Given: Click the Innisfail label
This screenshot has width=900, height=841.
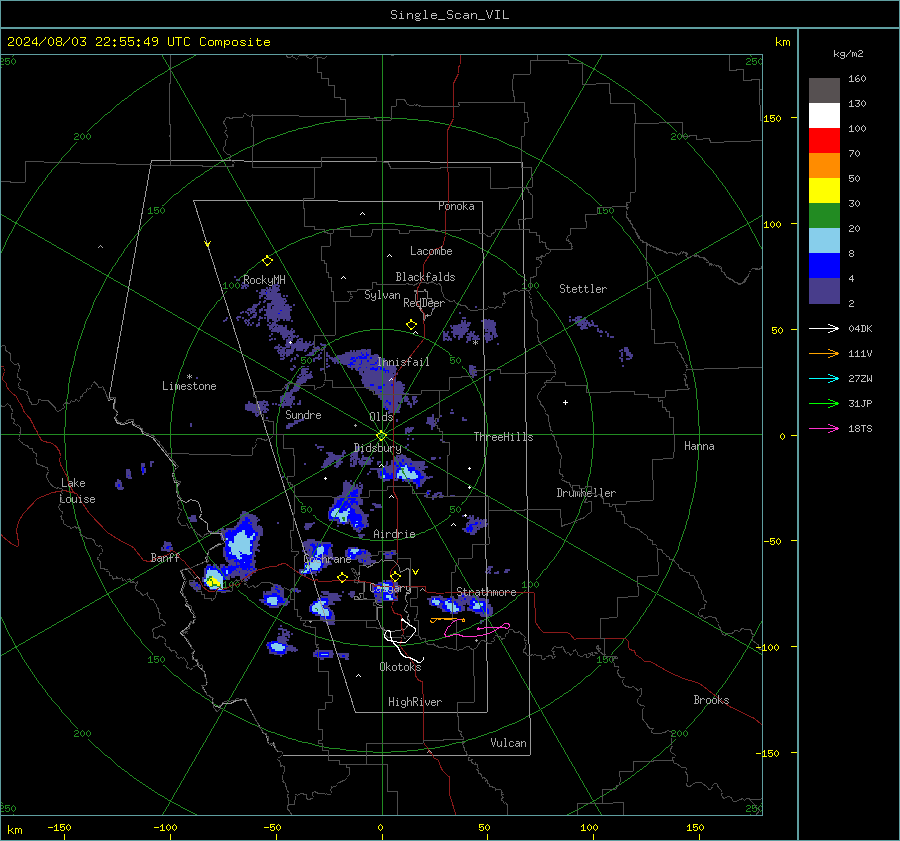Looking at the screenshot, I should click(x=404, y=362).
